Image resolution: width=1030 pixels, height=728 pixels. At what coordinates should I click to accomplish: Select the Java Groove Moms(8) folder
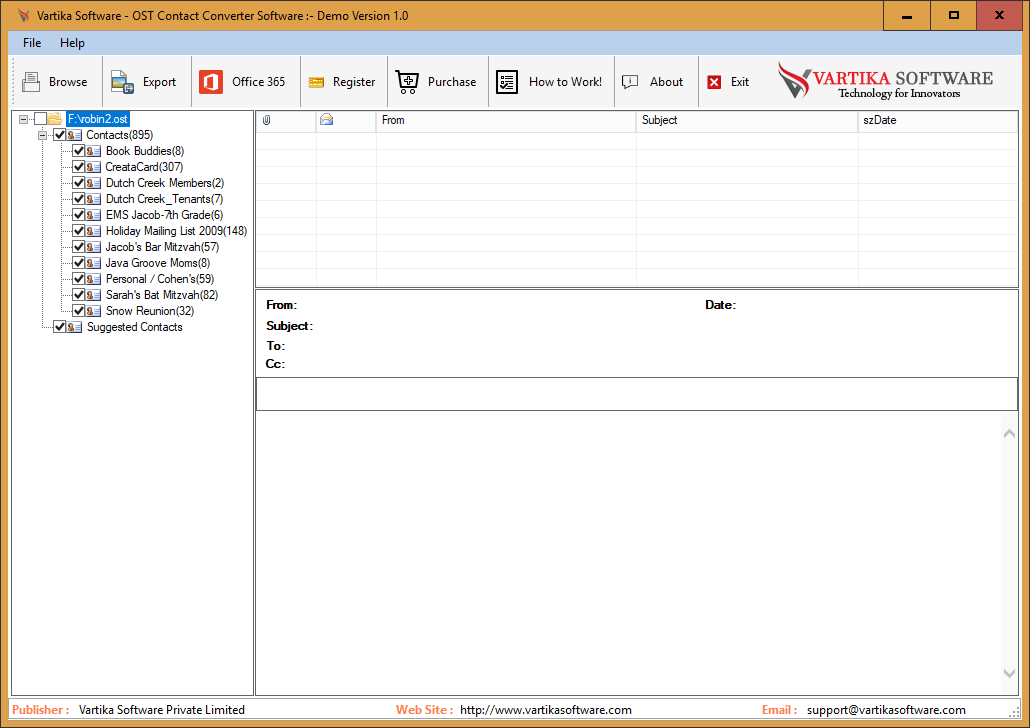(x=158, y=263)
